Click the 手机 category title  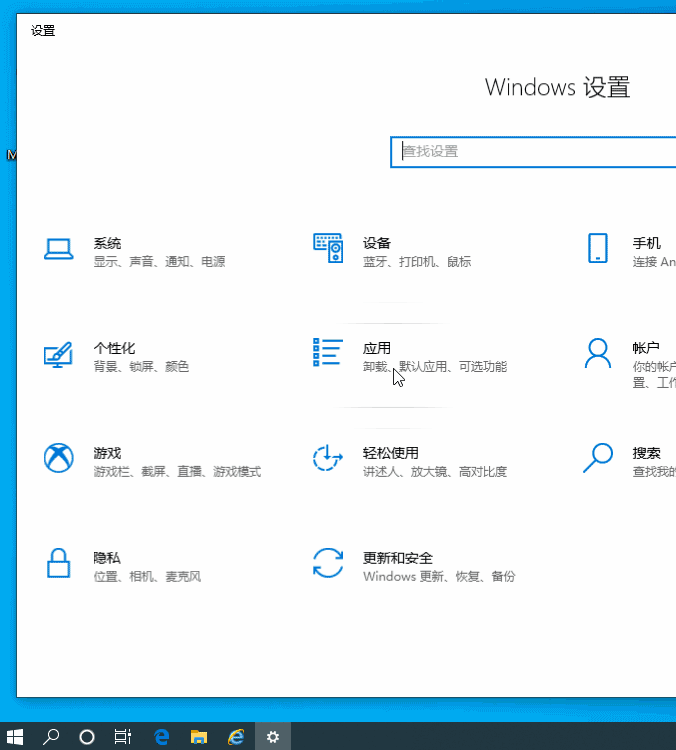pyautogui.click(x=646, y=243)
